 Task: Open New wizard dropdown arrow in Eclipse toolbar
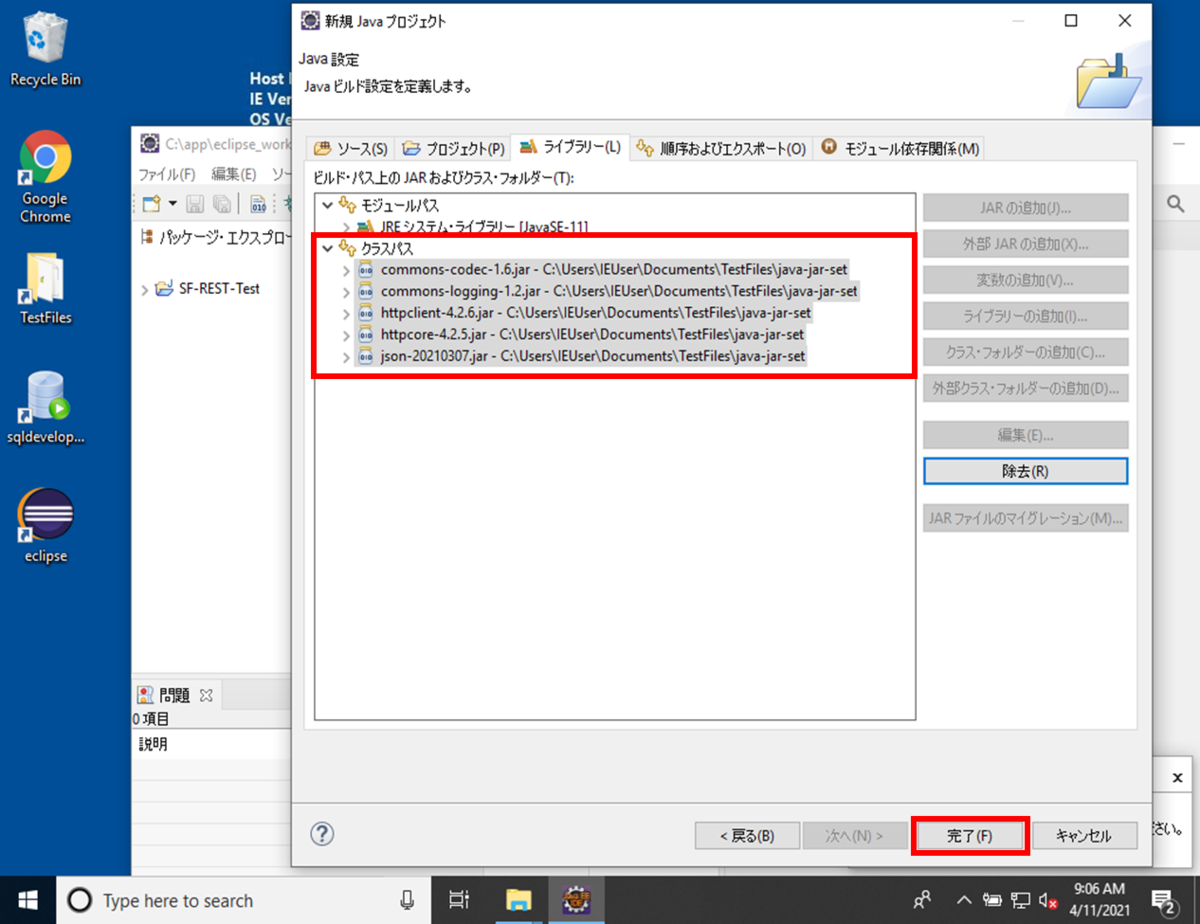point(172,205)
